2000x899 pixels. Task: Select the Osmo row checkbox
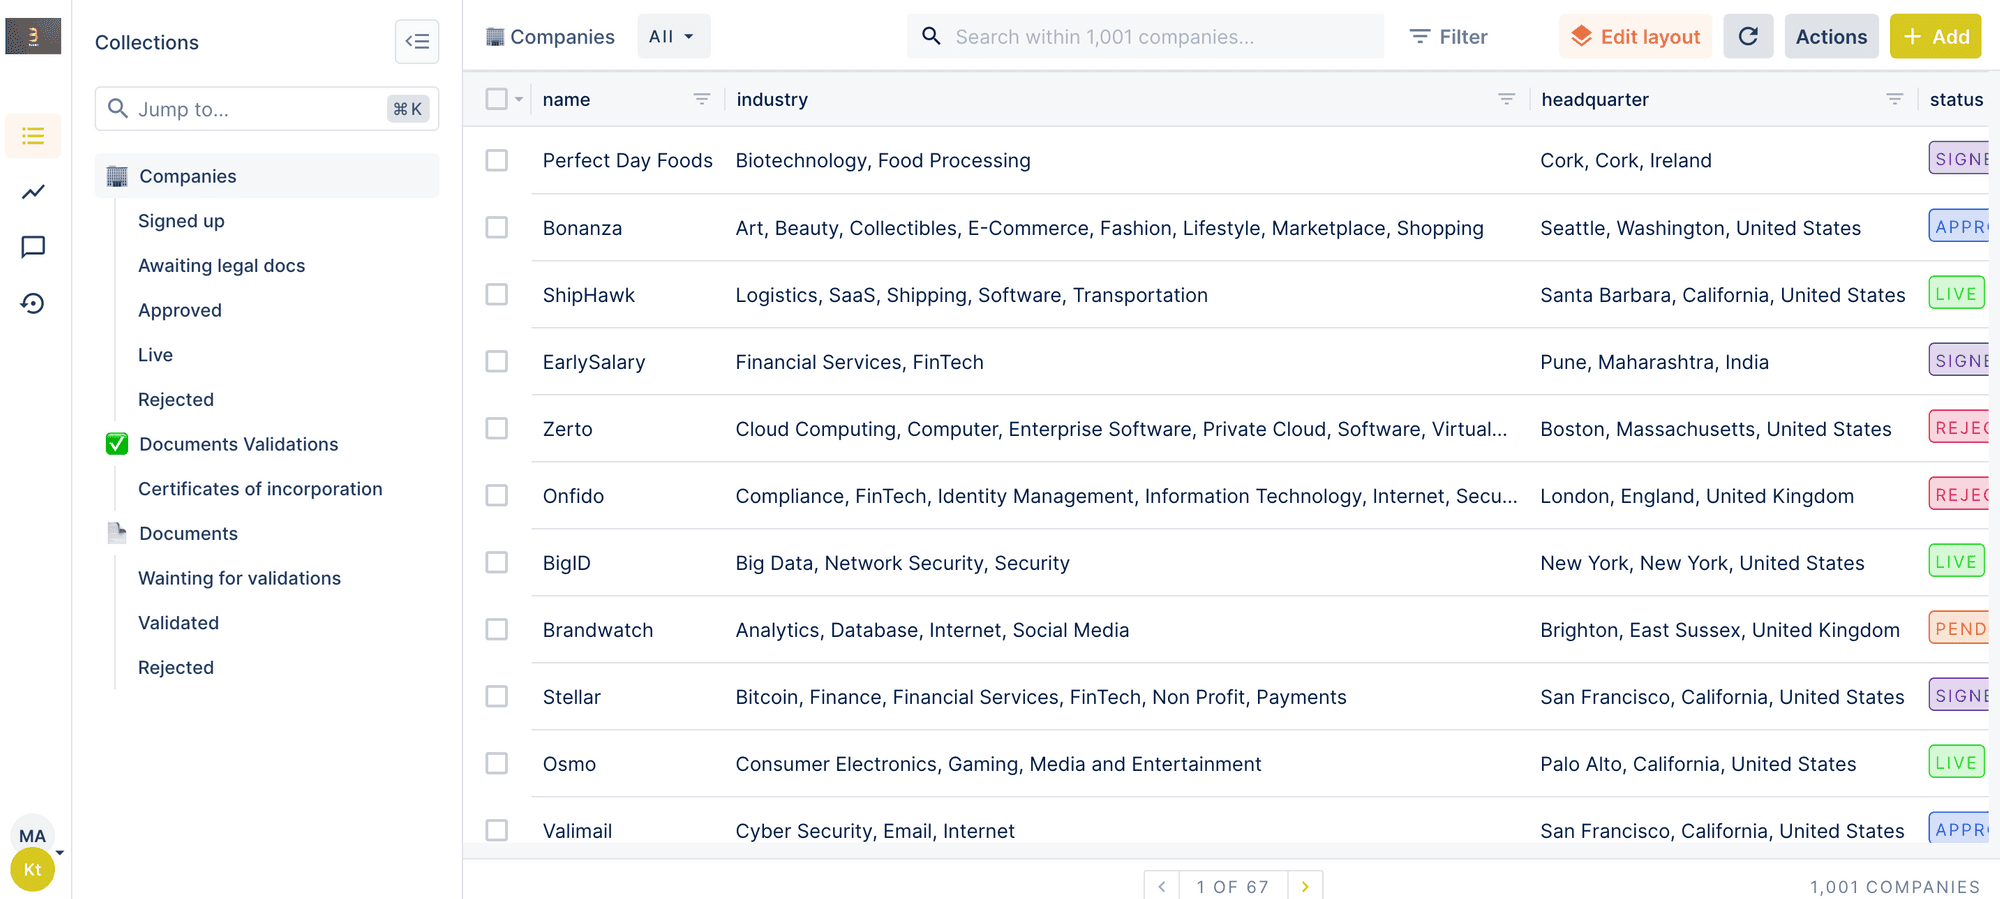click(x=496, y=763)
